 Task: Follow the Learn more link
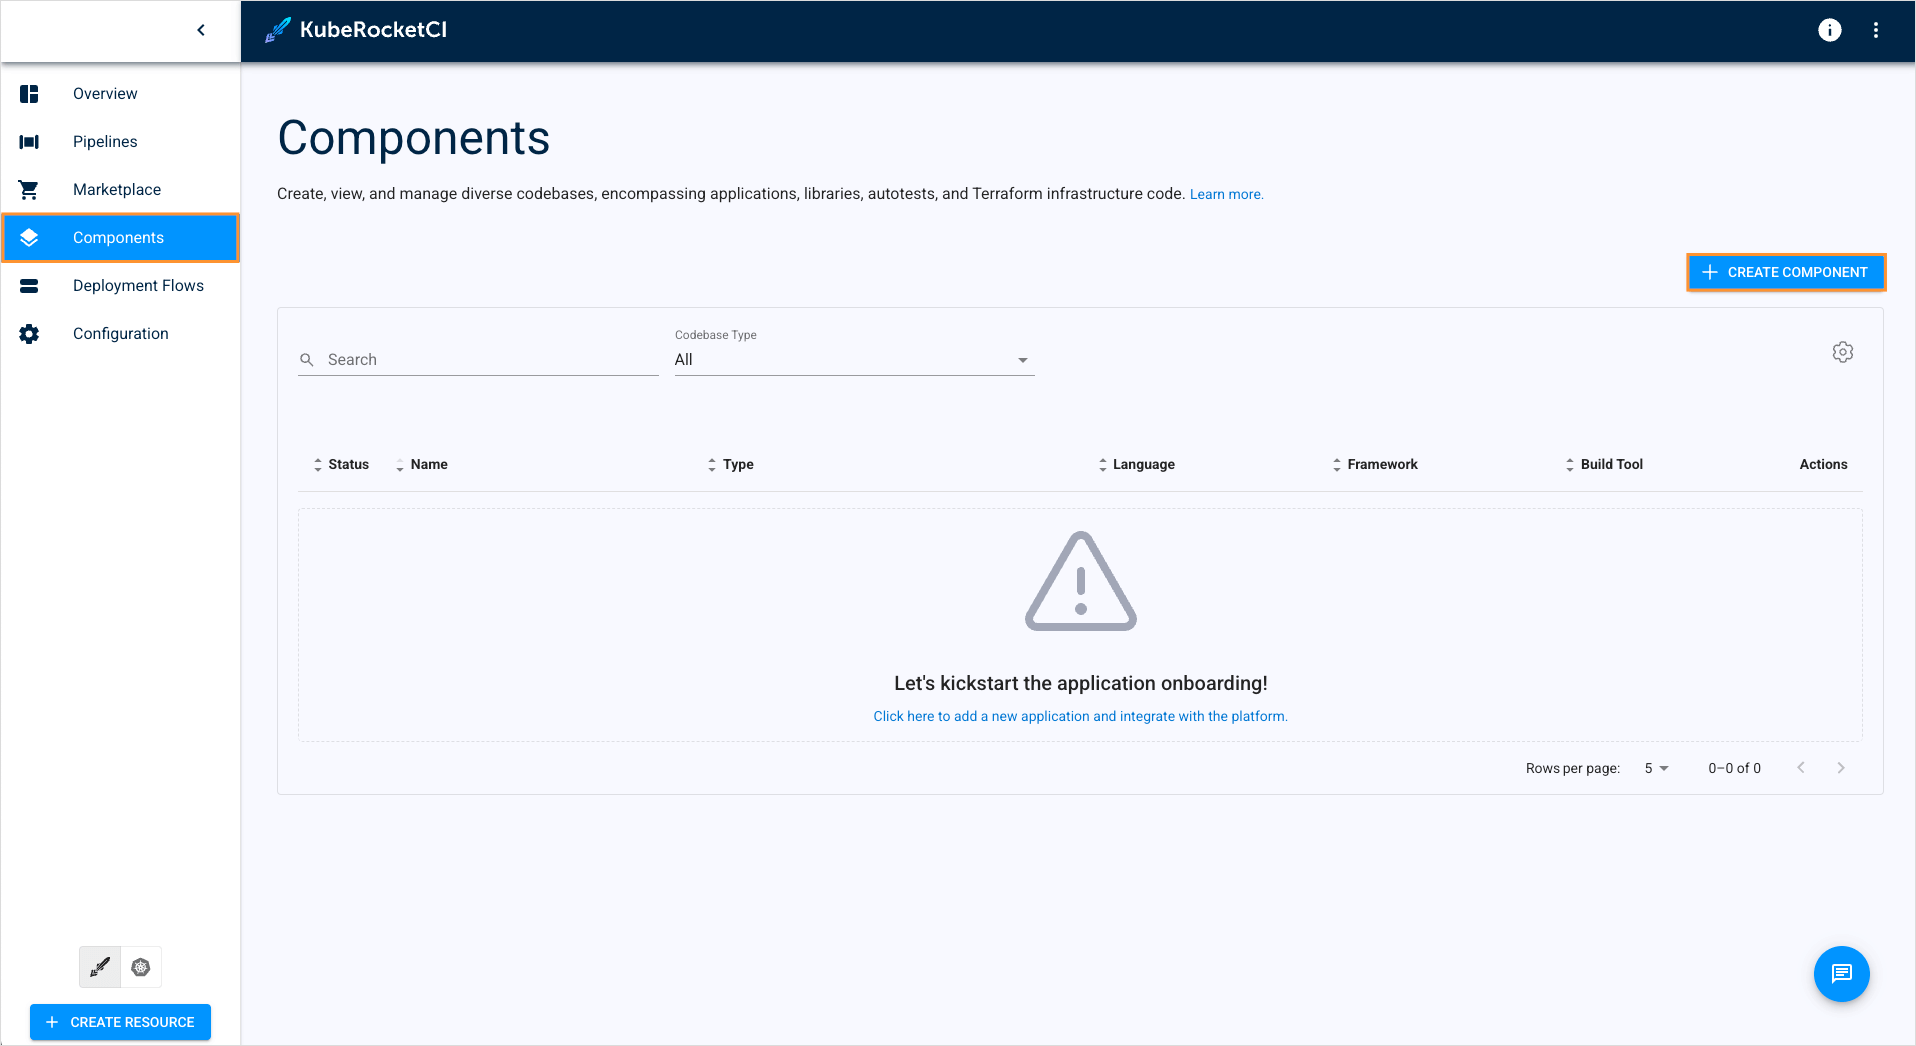(1226, 193)
